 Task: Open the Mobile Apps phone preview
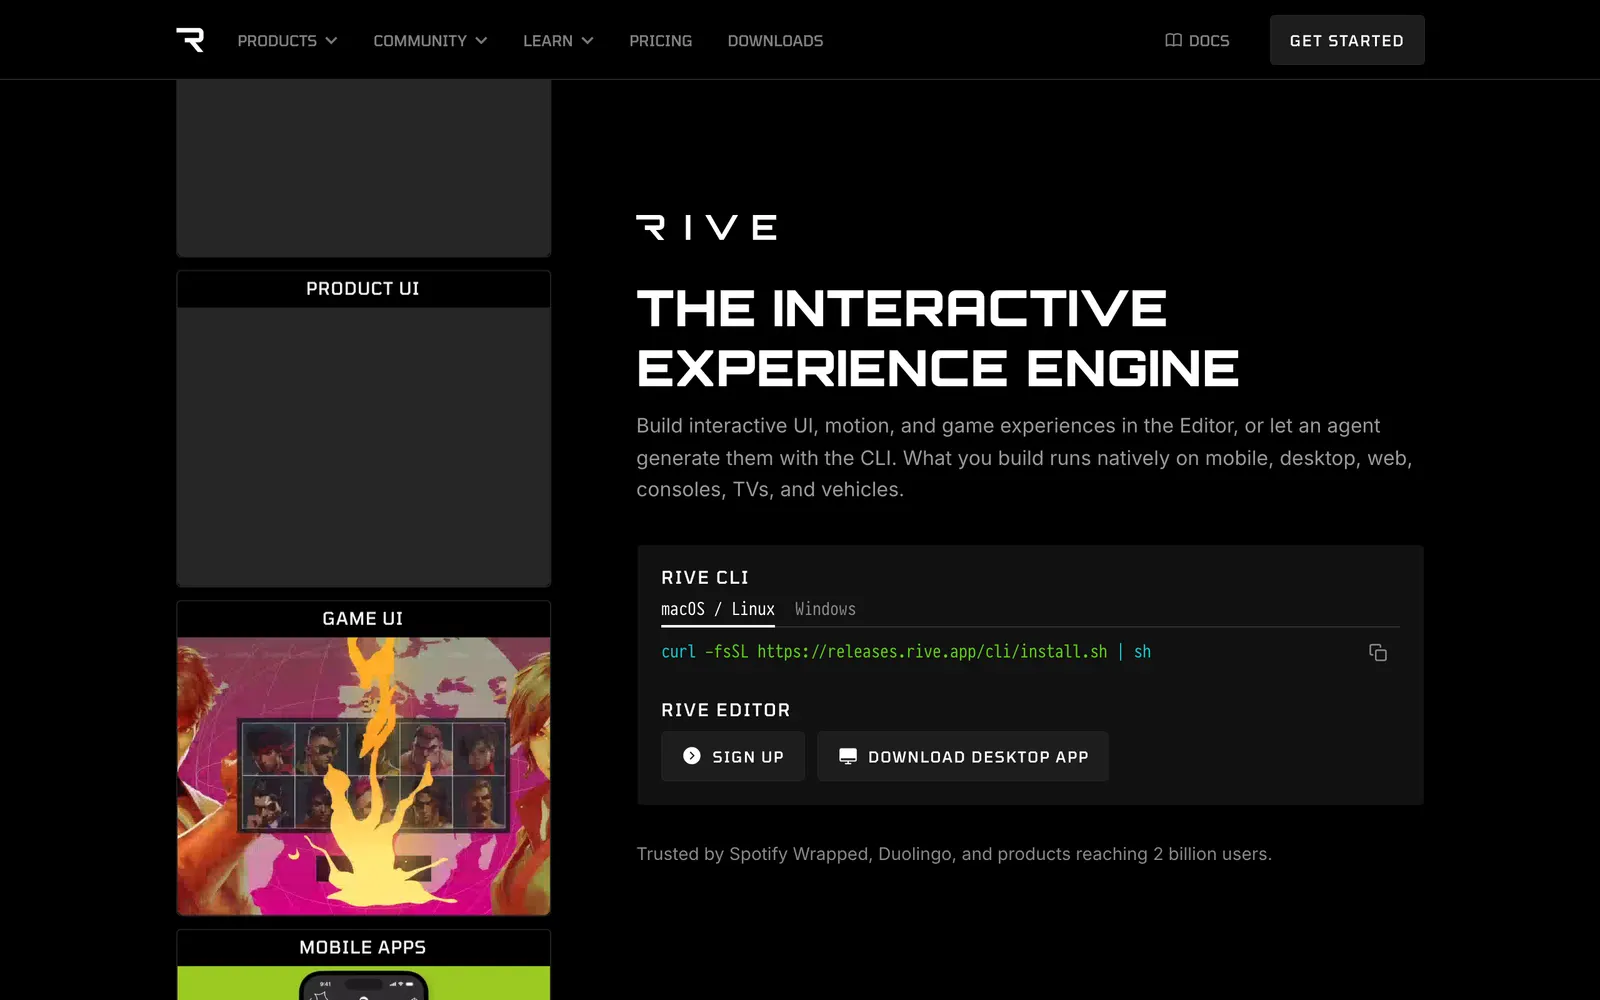(363, 983)
